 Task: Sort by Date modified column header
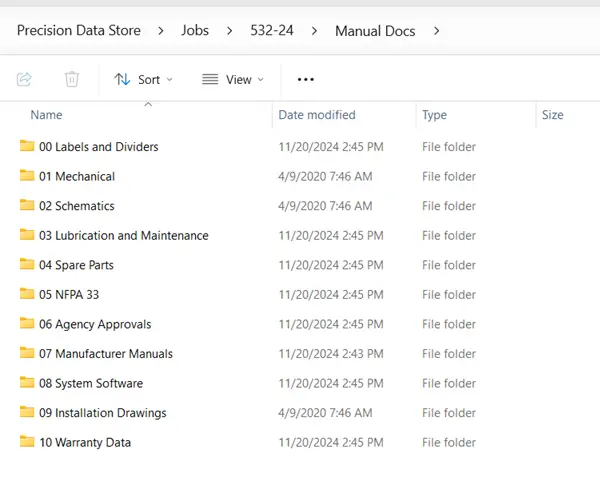click(317, 115)
